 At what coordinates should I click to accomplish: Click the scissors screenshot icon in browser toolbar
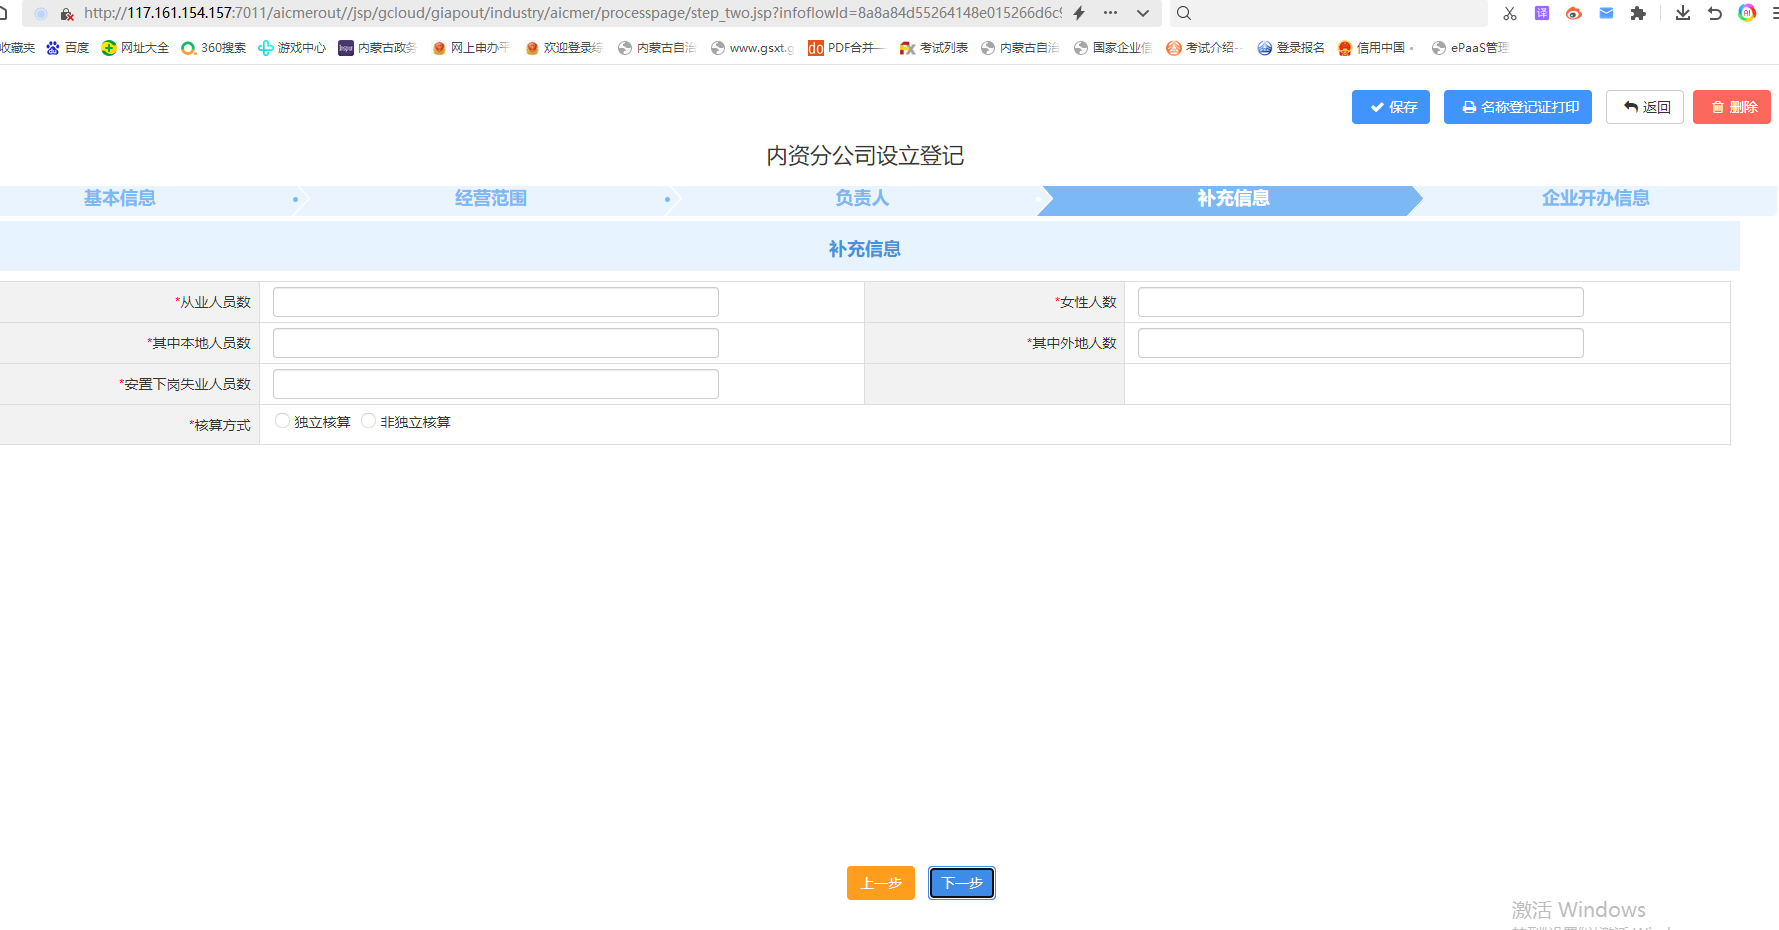click(1510, 13)
